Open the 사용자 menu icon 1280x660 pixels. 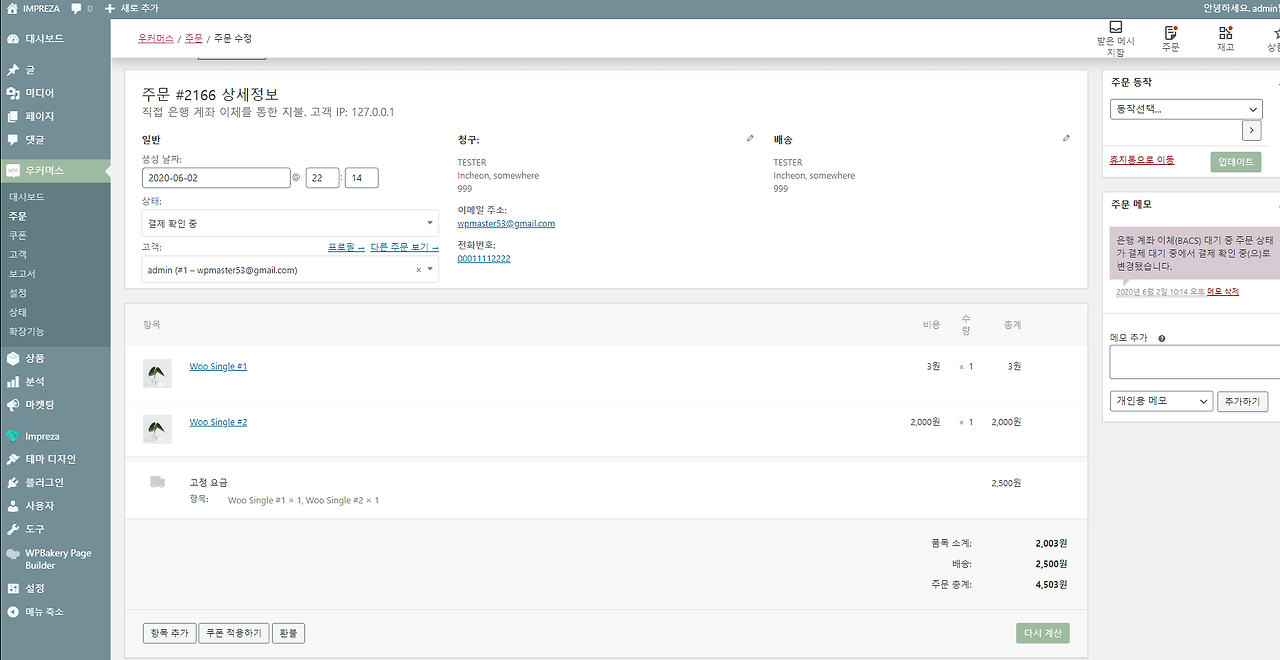pyautogui.click(x=13, y=506)
